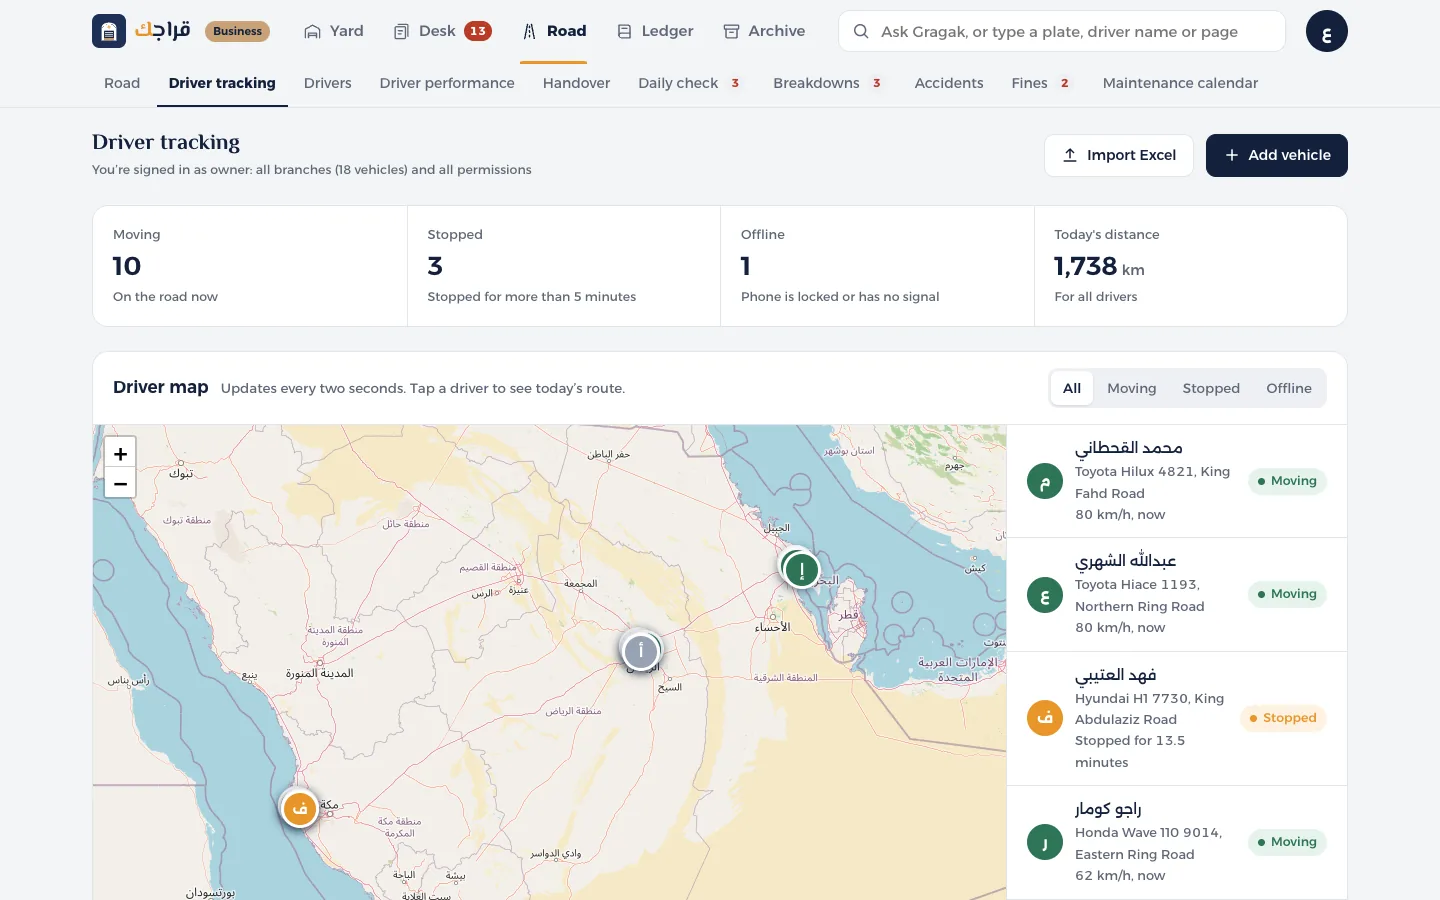Click the Import Excel button
The image size is (1440, 900).
click(1119, 155)
